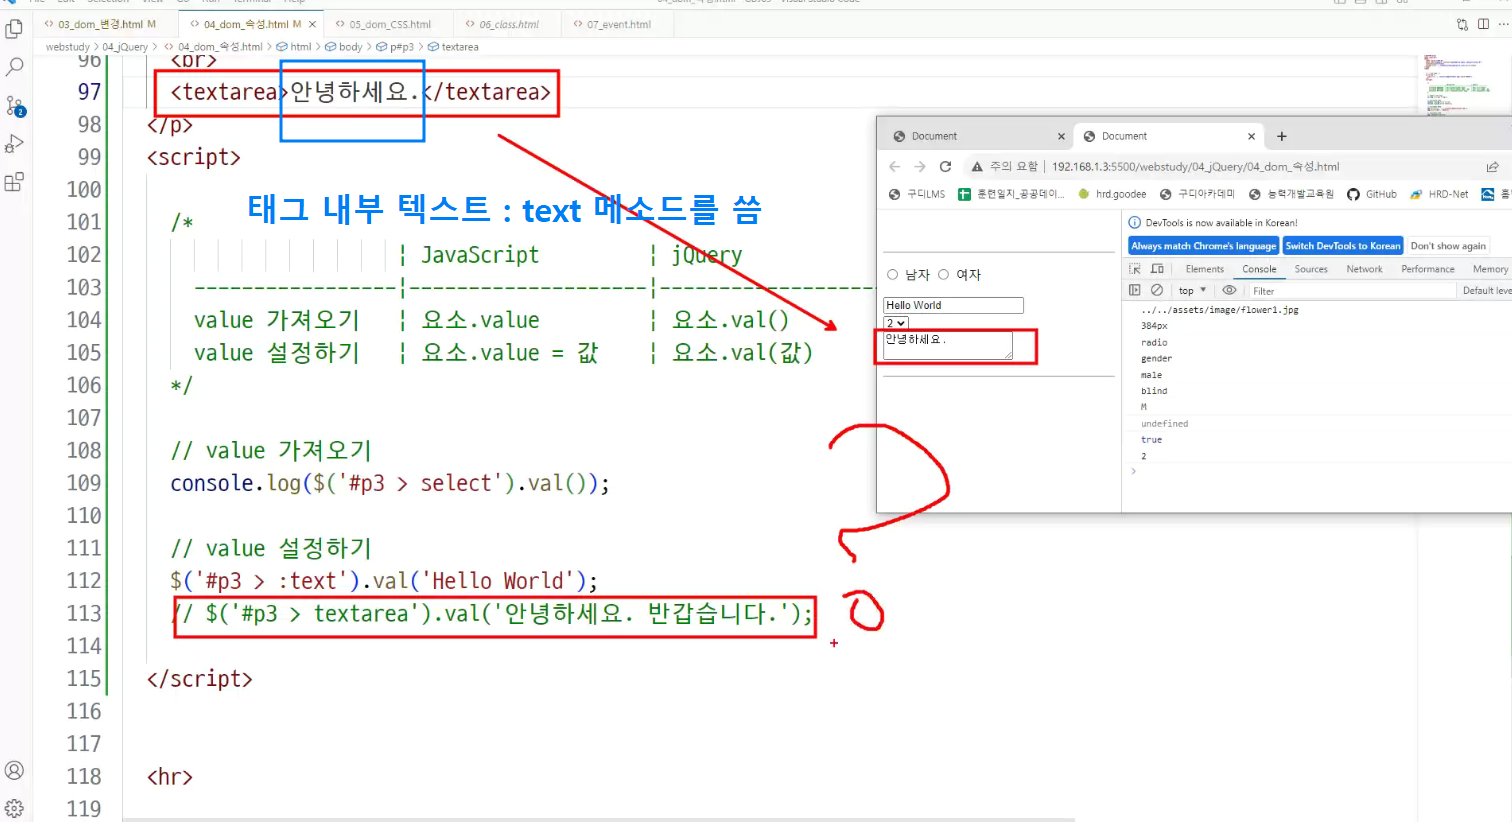Viewport: 1512px width, 822px height.
Task: Show the console sidebar icon
Action: [x=1135, y=290]
